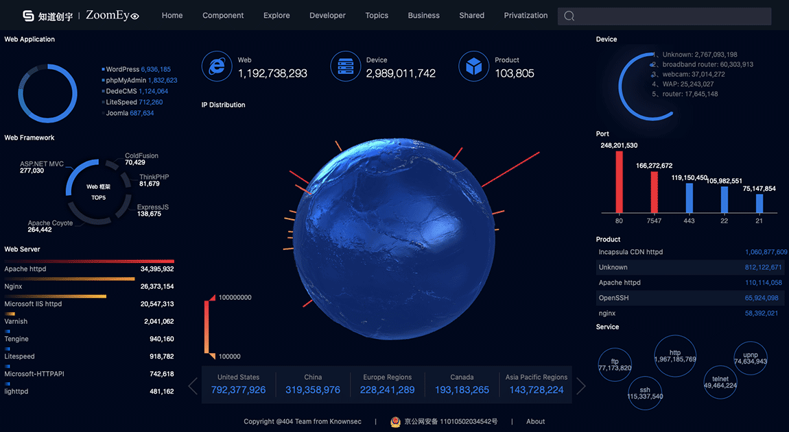
Task: Click the Device server stack icon
Action: tap(345, 66)
